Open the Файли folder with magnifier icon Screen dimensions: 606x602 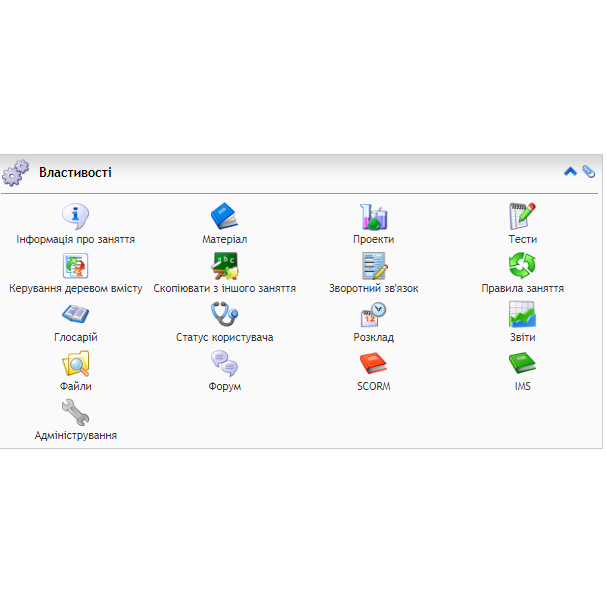(75, 364)
